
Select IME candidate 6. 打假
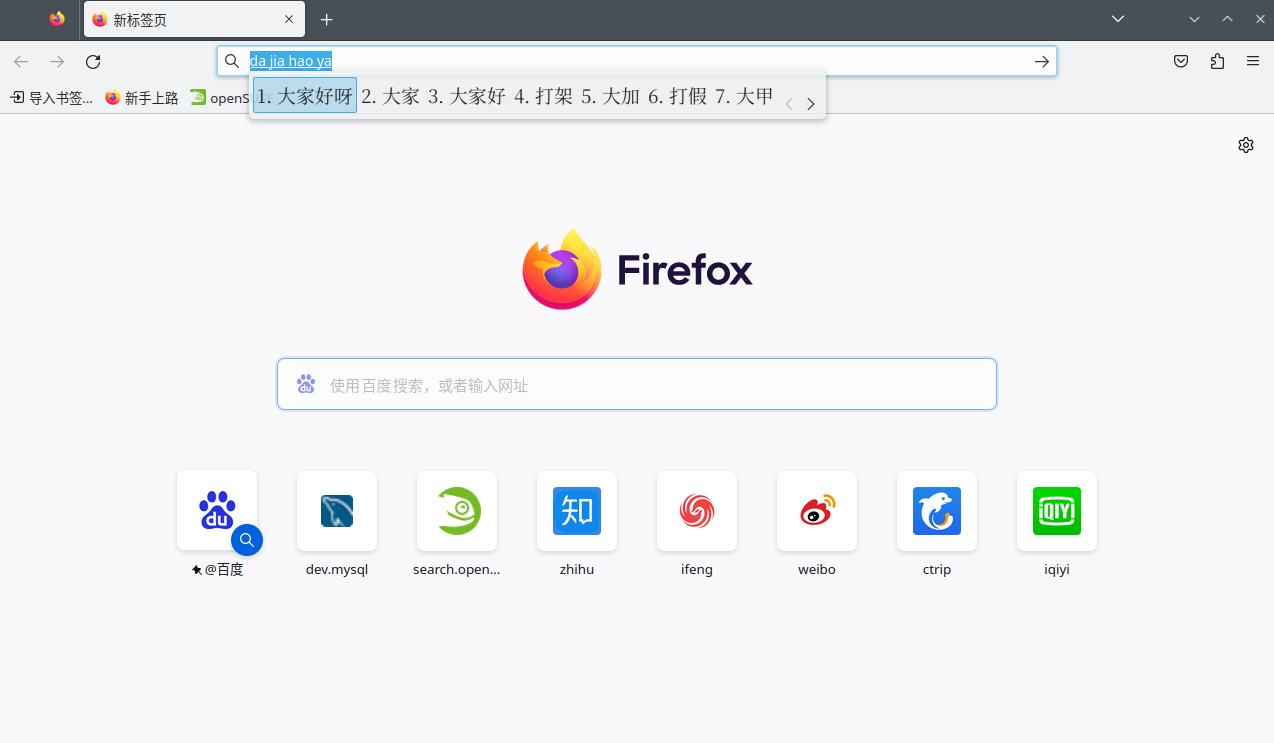[677, 96]
